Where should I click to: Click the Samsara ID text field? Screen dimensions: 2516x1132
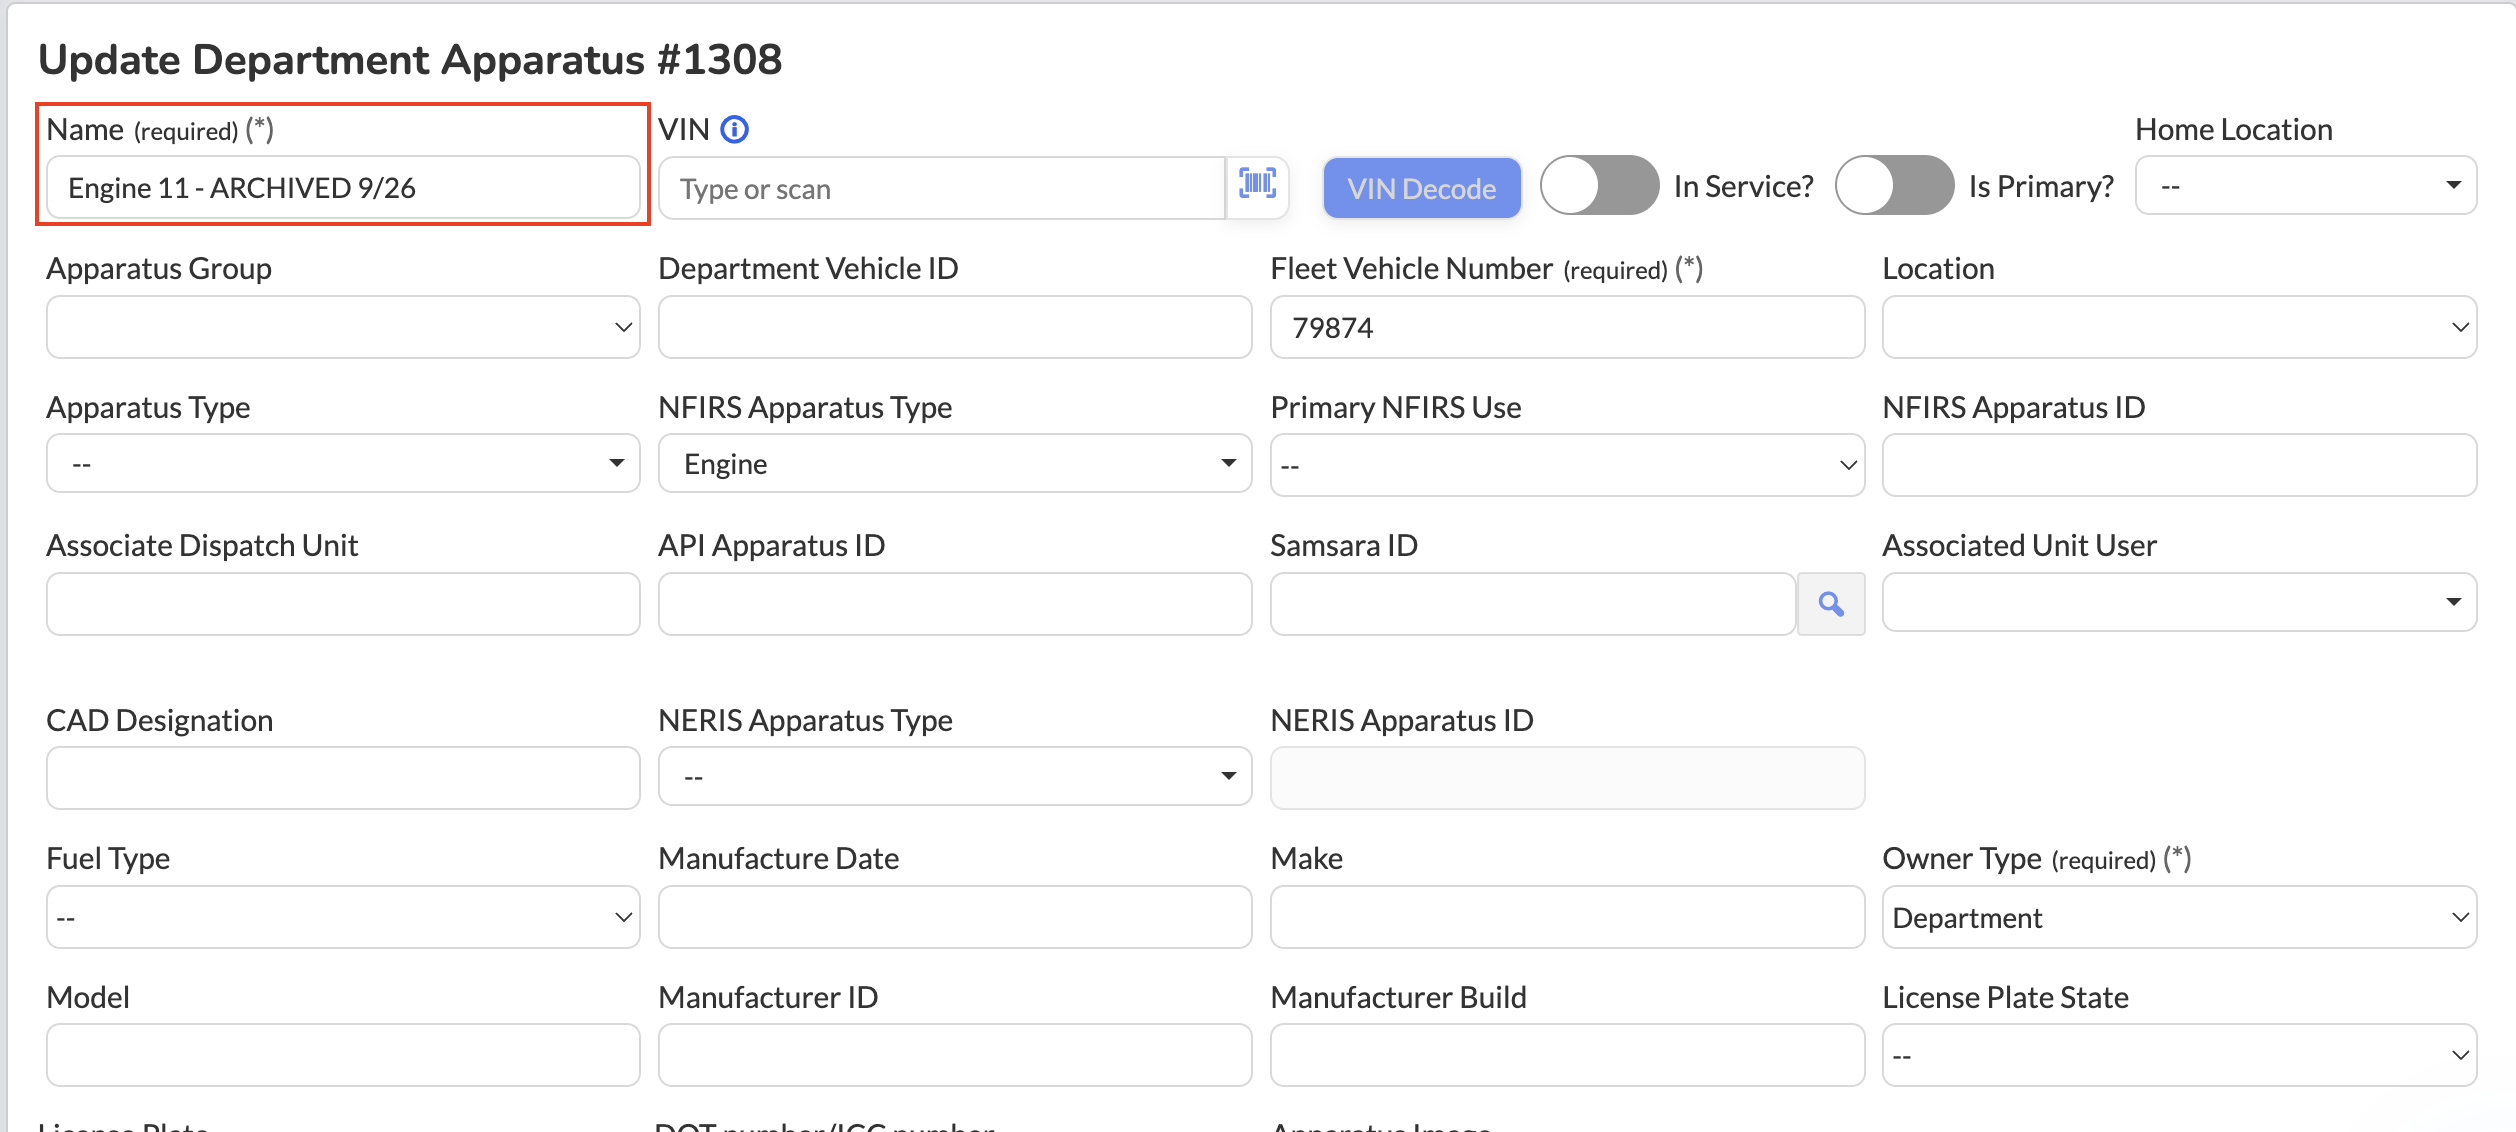pyautogui.click(x=1533, y=604)
